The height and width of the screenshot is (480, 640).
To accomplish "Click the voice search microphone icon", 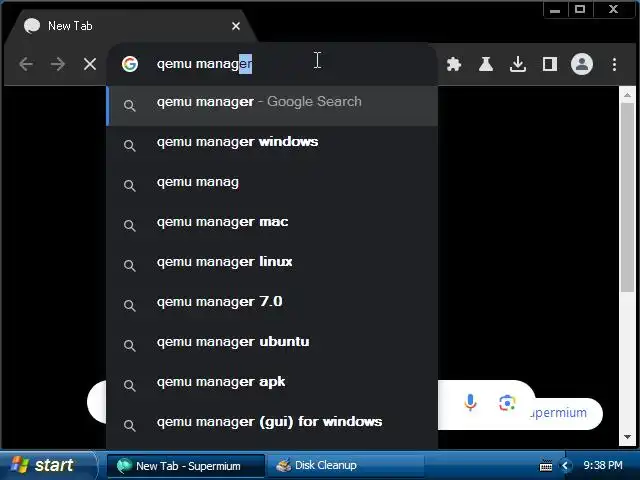I will pyautogui.click(x=470, y=403).
